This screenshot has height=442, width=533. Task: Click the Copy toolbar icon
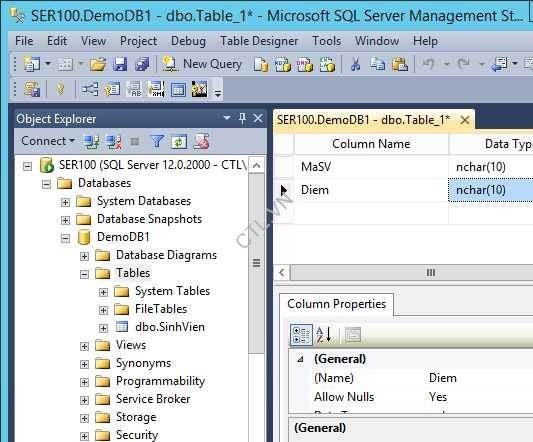point(377,64)
